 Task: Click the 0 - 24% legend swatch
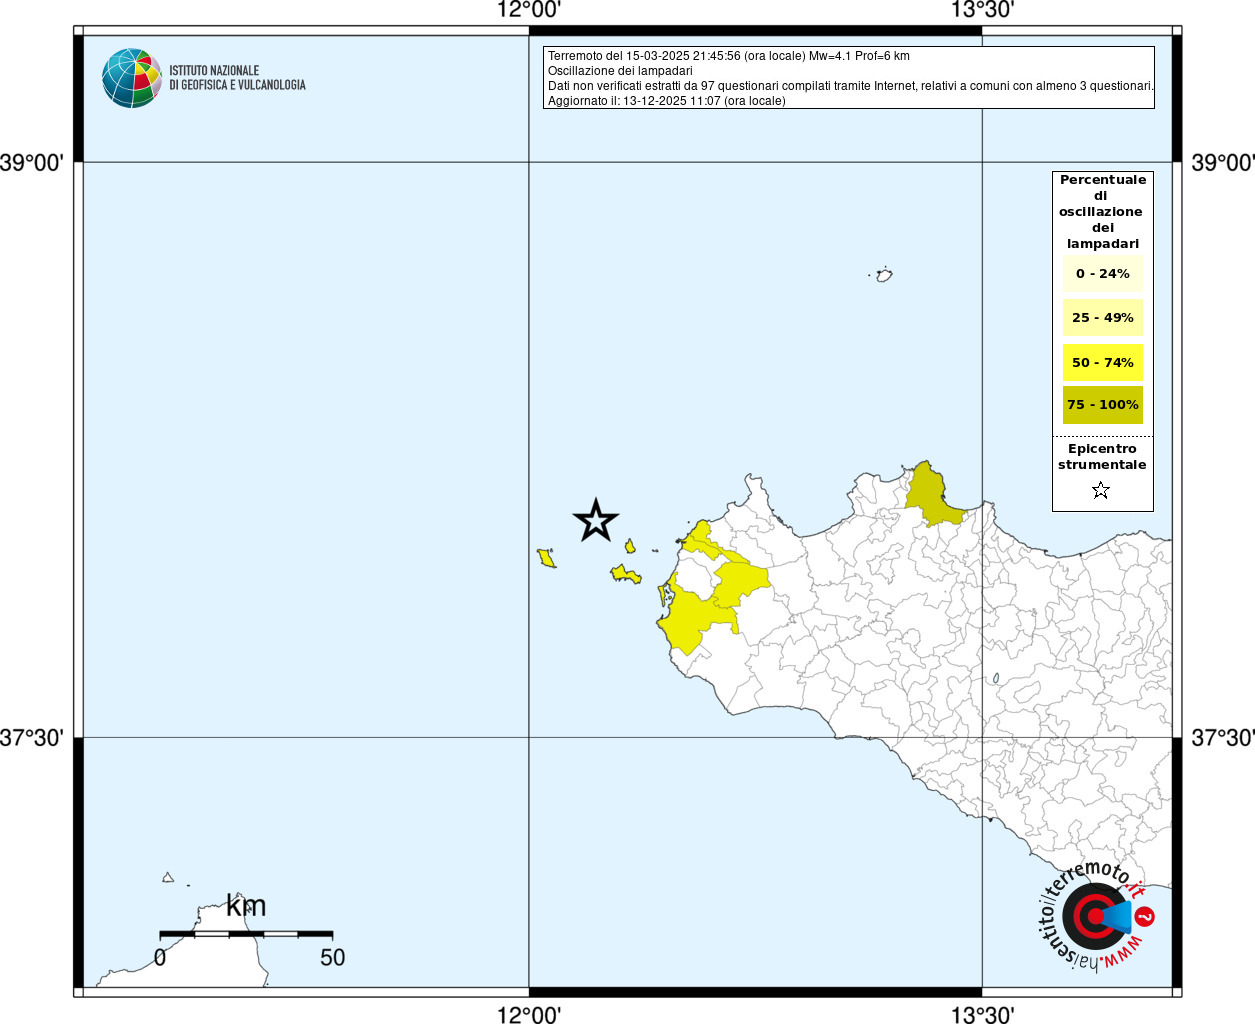click(x=1102, y=274)
